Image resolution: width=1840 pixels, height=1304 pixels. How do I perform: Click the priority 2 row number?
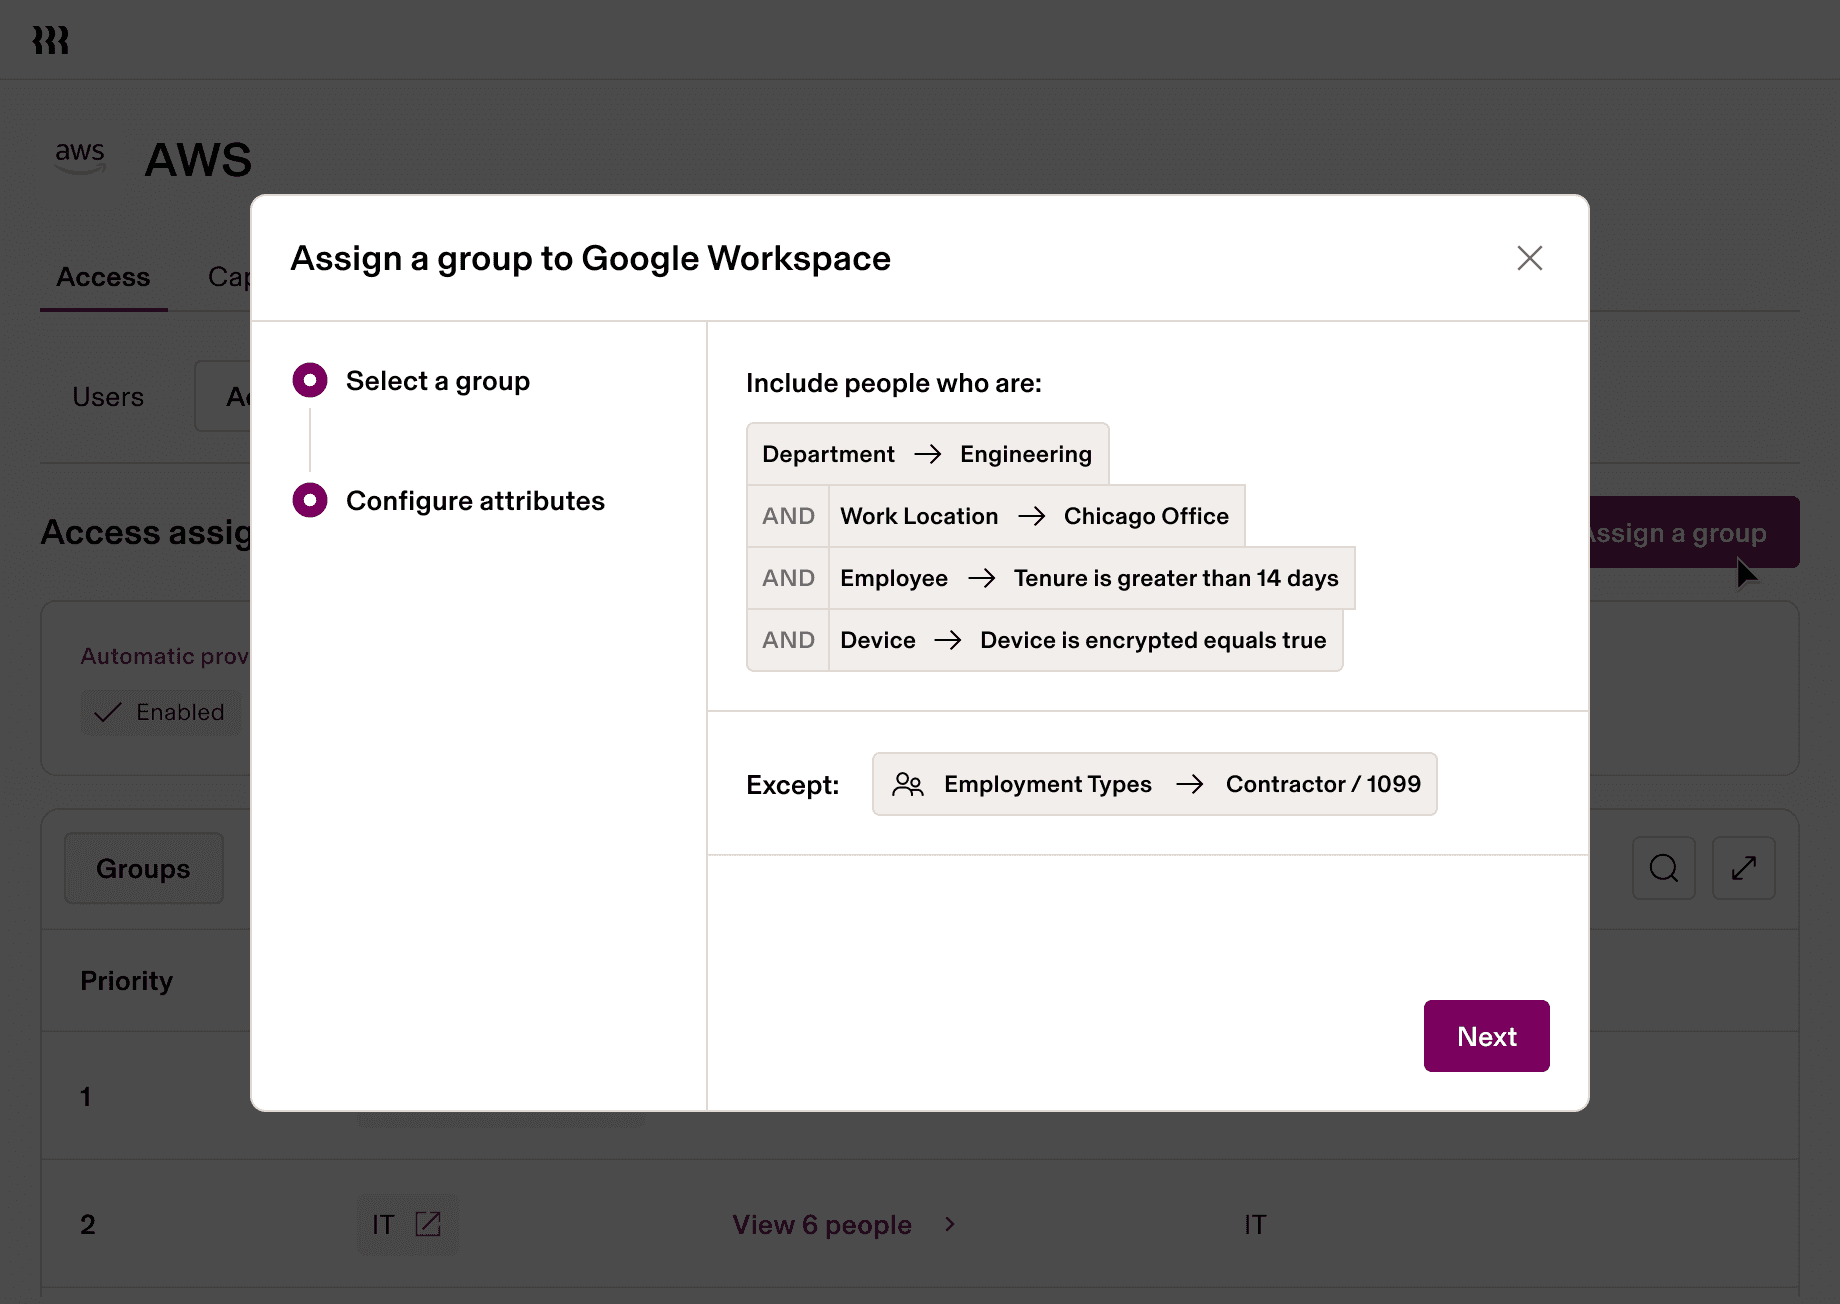point(88,1225)
